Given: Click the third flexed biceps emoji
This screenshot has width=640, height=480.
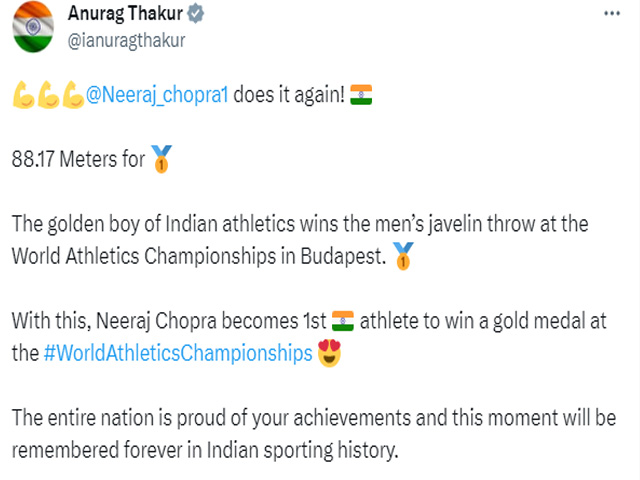Looking at the screenshot, I should (x=73, y=95).
